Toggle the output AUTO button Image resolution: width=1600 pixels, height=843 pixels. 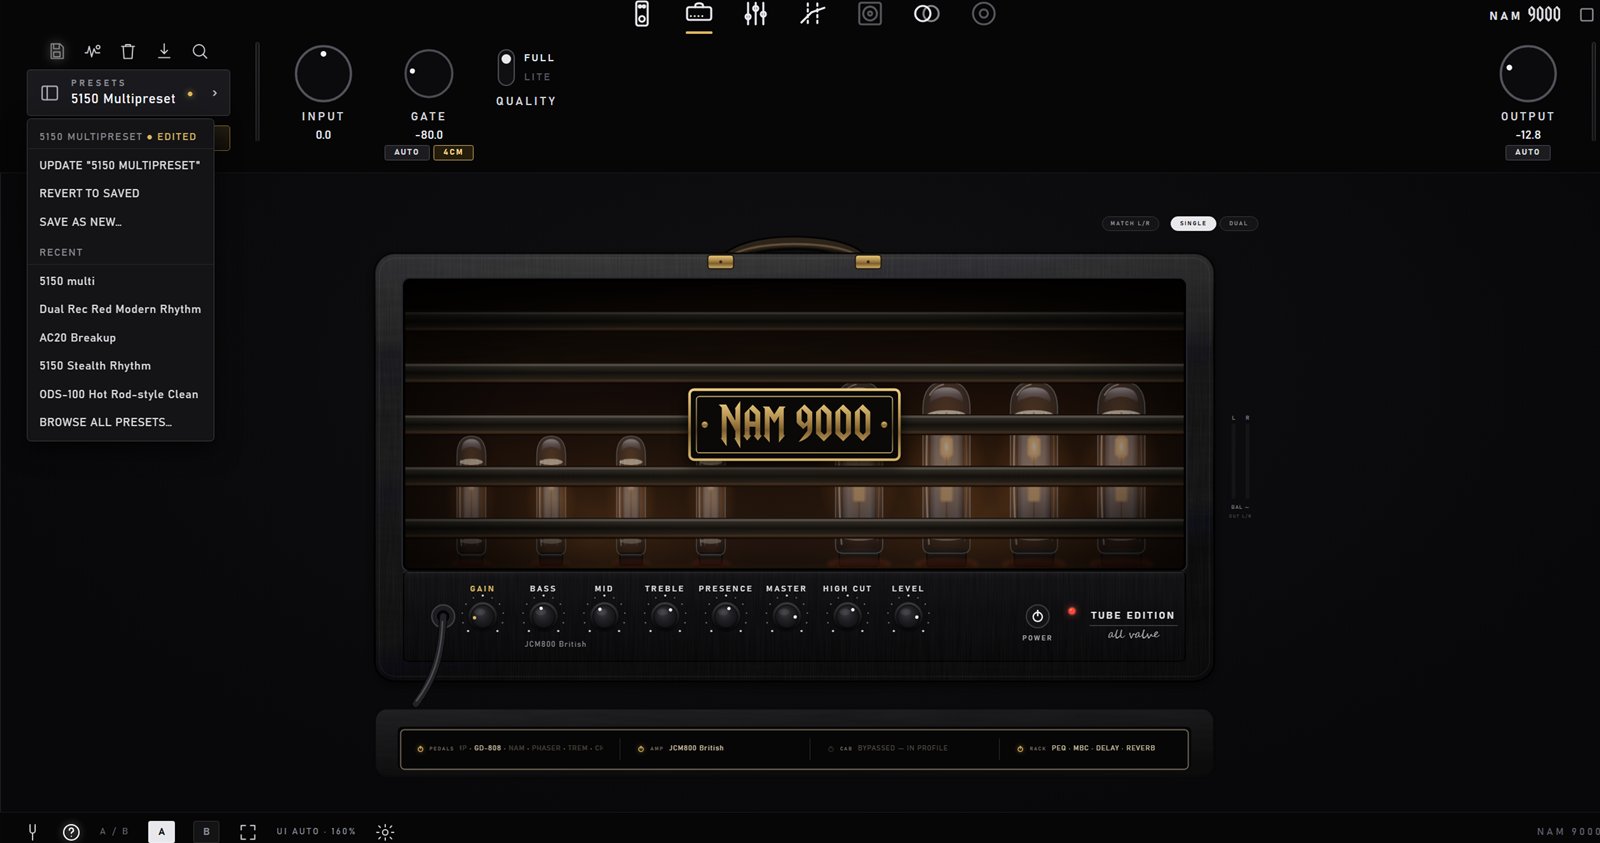1527,153
